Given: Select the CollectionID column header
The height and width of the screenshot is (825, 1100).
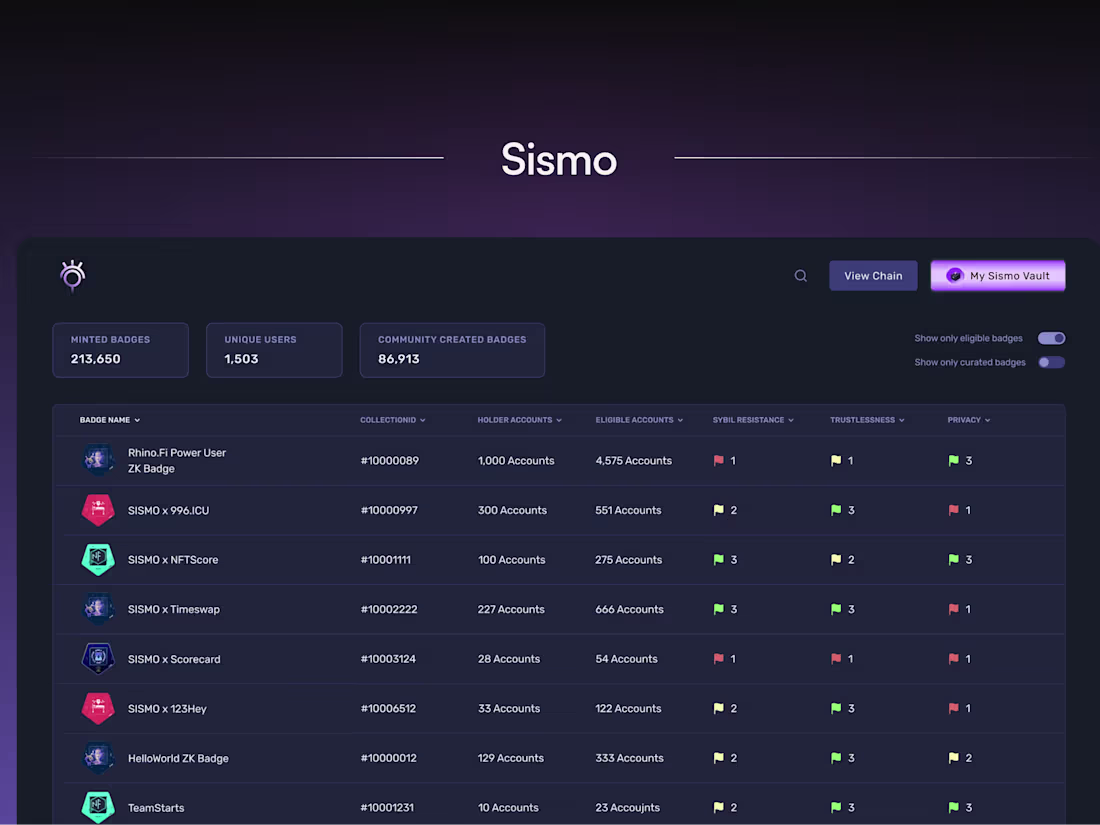Looking at the screenshot, I should click(x=392, y=420).
